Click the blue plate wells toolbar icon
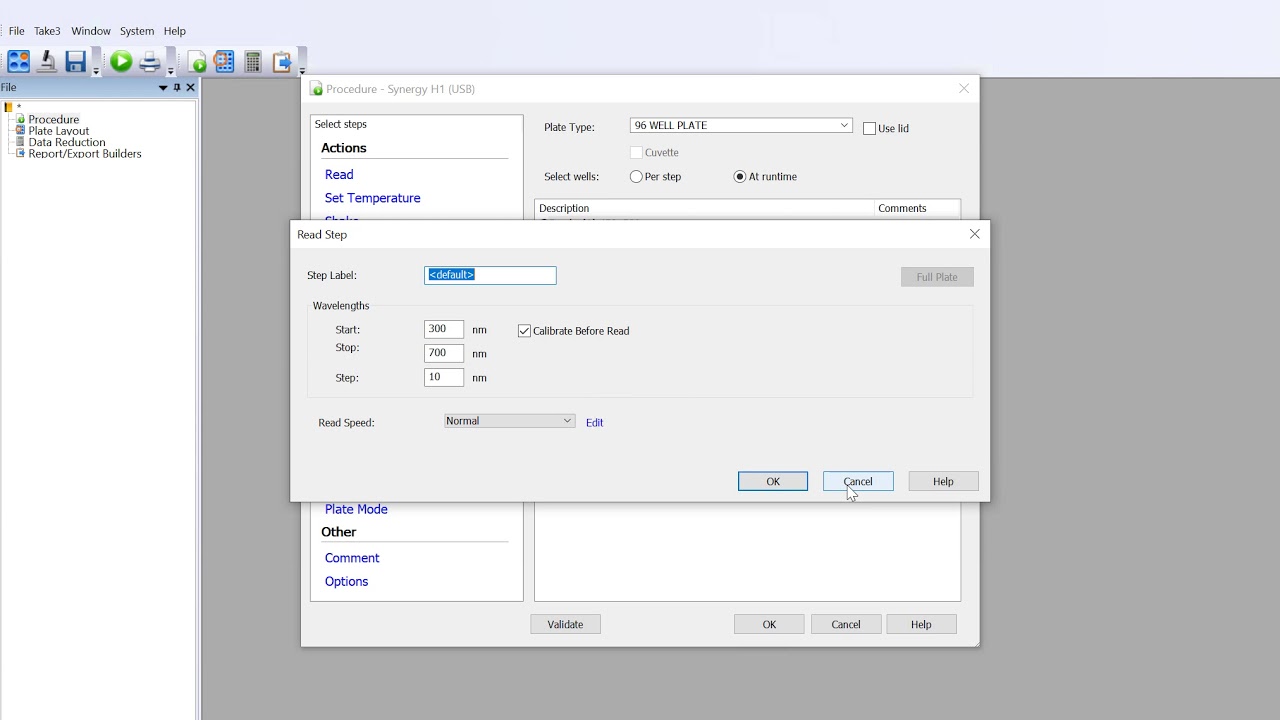Viewport: 1280px width, 720px height. [x=19, y=62]
